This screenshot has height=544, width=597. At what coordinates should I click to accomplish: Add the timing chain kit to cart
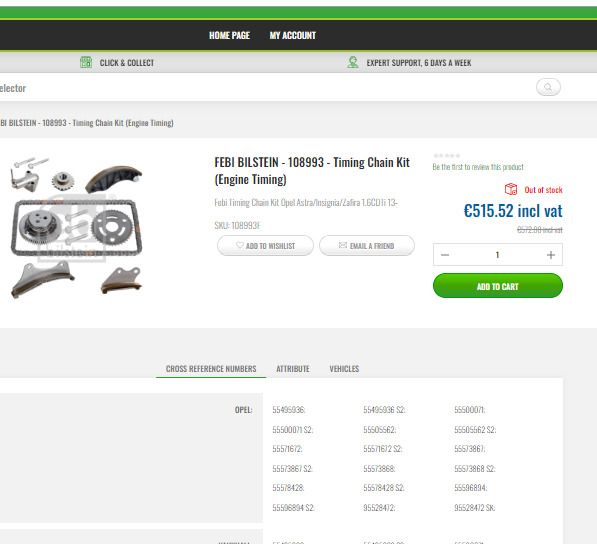click(x=498, y=286)
